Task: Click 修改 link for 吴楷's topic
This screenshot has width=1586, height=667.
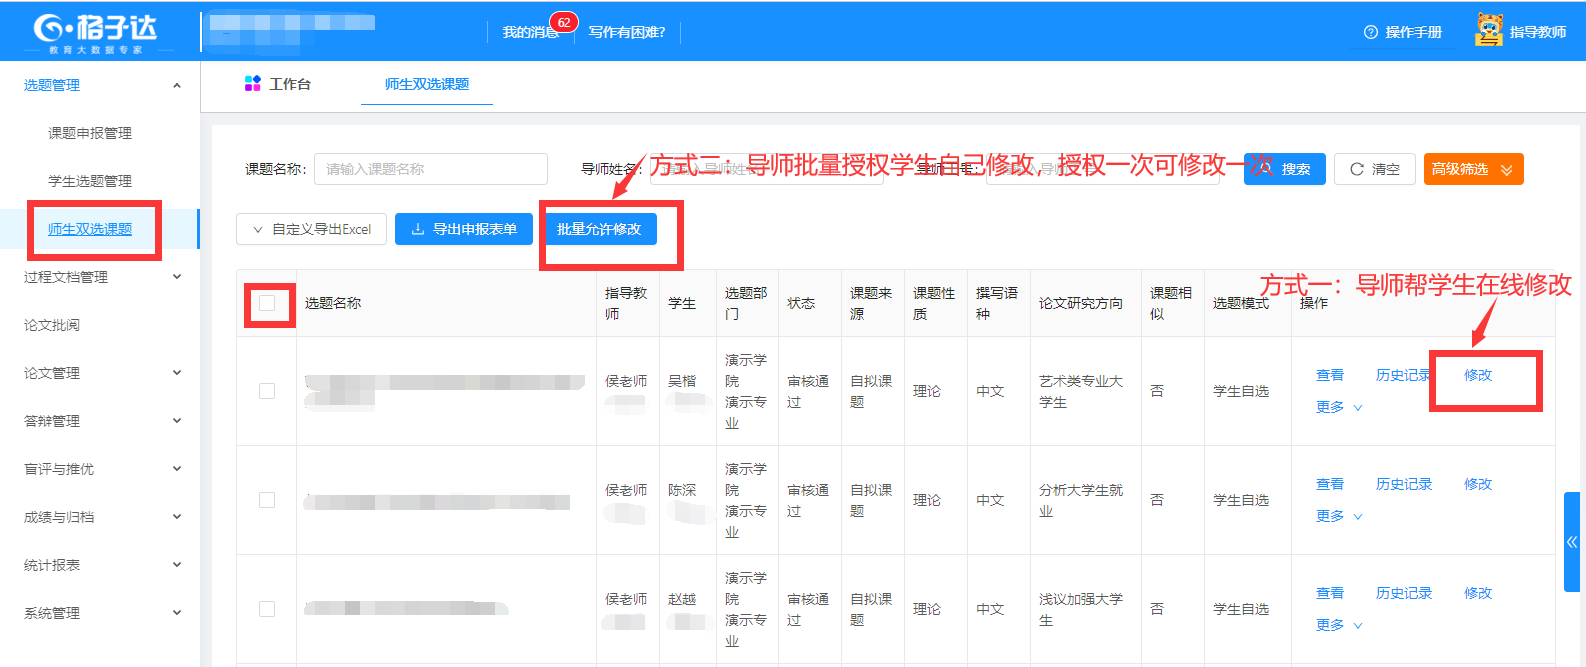Action: tap(1477, 375)
